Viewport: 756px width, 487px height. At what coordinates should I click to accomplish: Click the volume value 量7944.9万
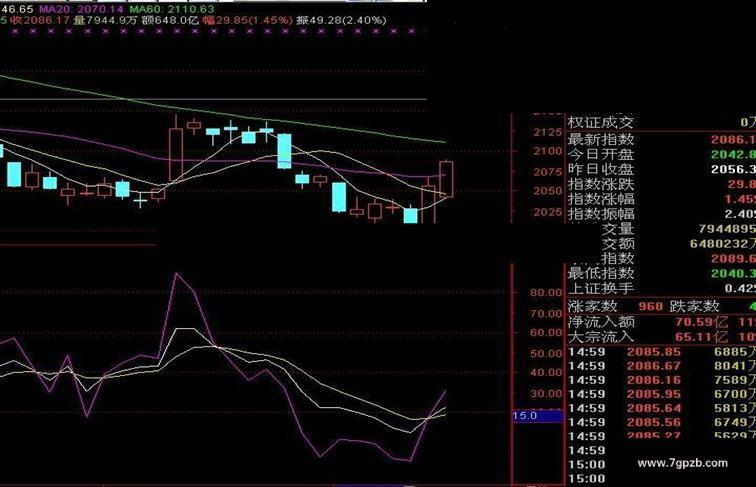tap(105, 20)
